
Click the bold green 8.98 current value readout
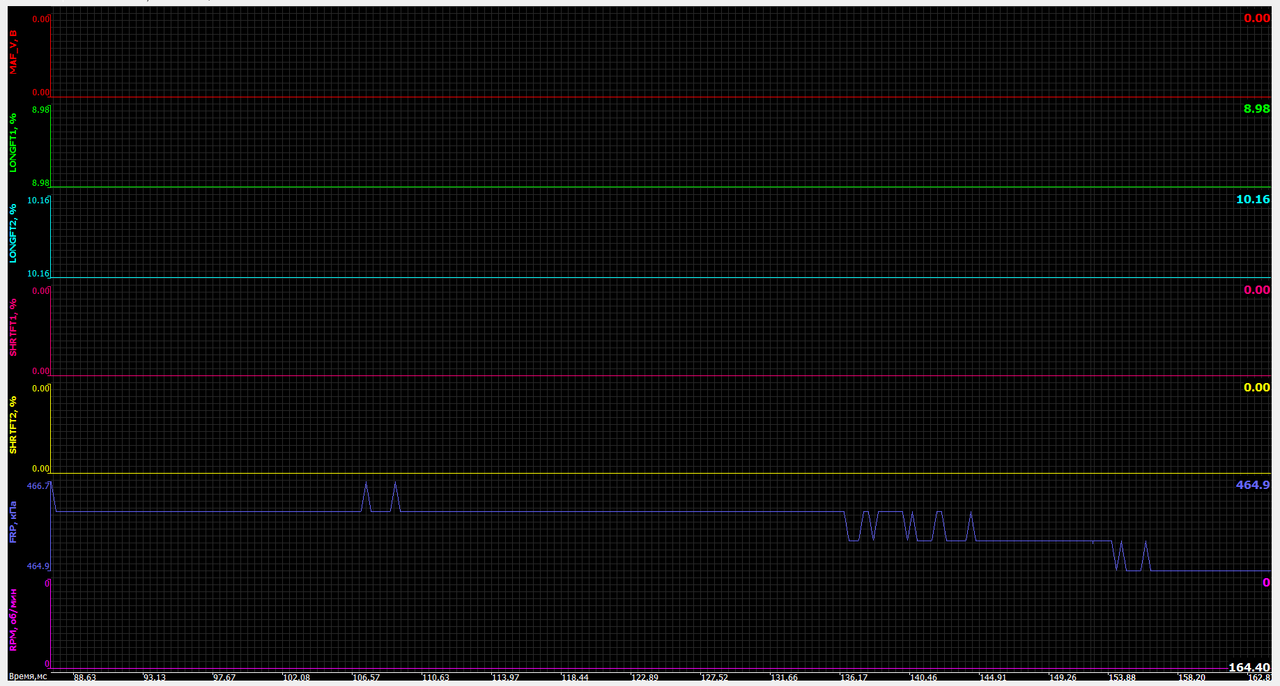click(1256, 108)
